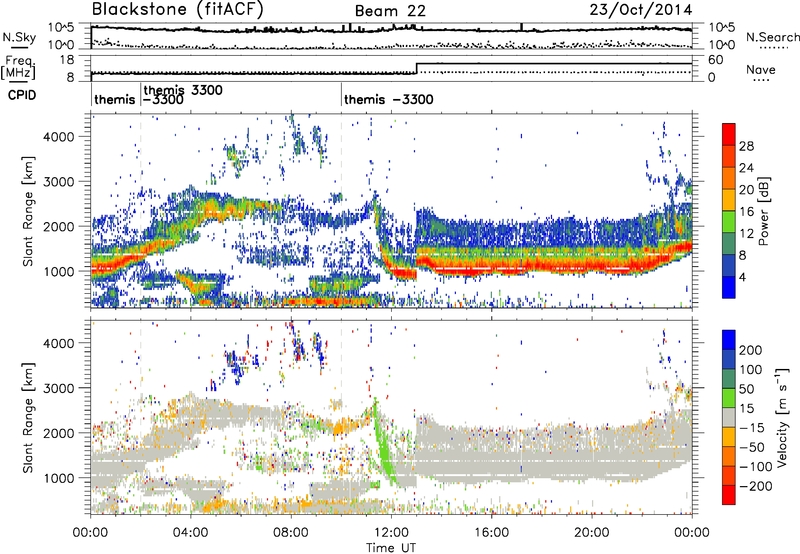
Task: Click the power panel 'Slant Range [km]' title
Action: (28, 211)
